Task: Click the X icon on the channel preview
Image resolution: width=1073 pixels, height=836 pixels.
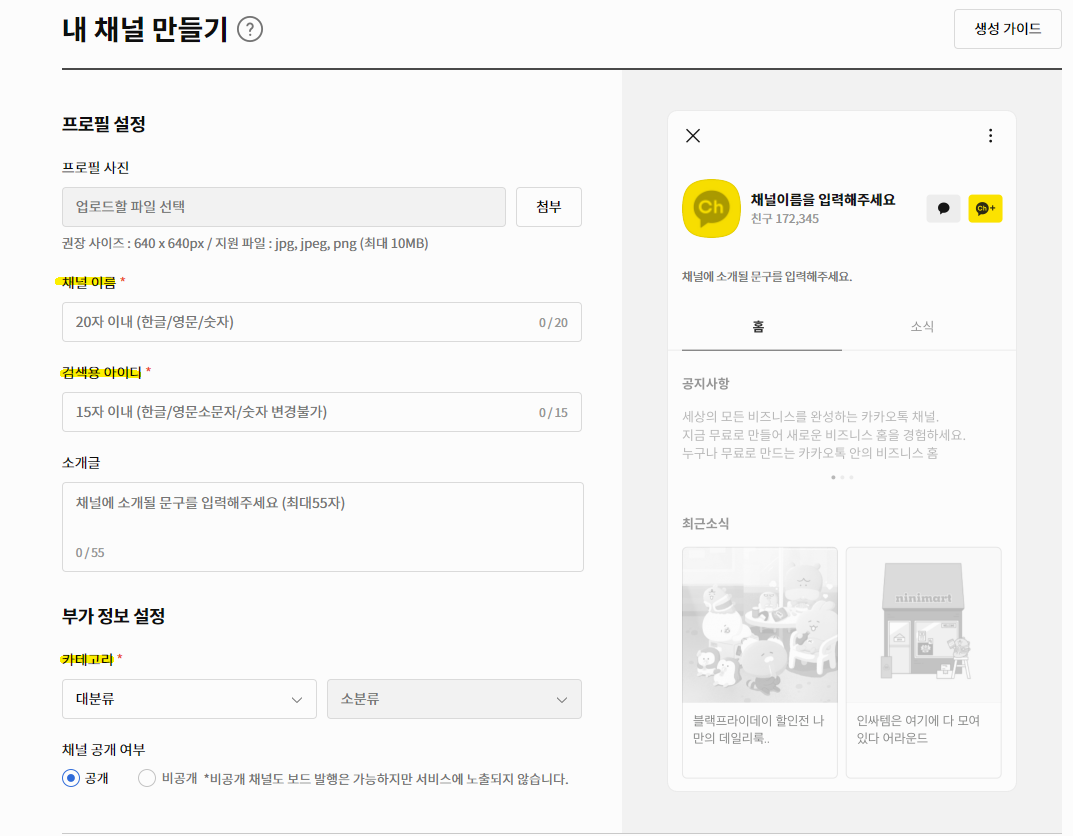Action: (x=693, y=135)
